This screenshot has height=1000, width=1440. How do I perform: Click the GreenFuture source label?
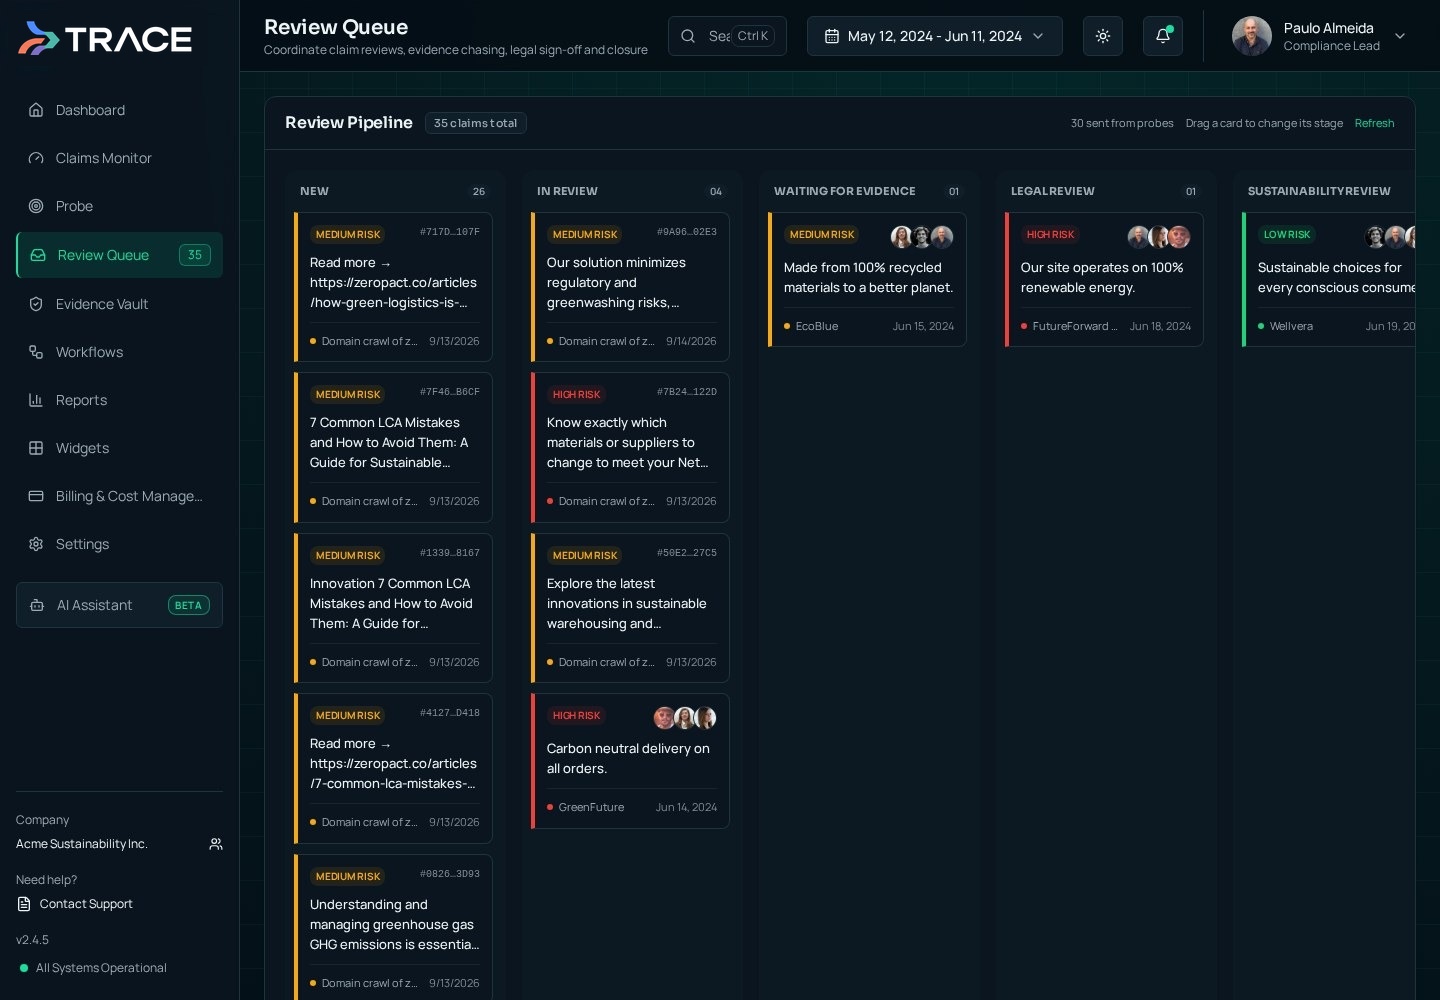[591, 807]
